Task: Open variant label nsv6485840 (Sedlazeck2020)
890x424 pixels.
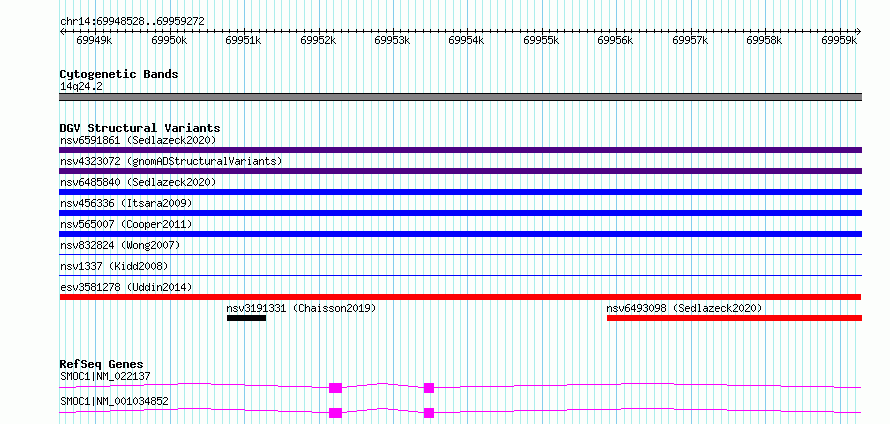Action: tap(138, 182)
